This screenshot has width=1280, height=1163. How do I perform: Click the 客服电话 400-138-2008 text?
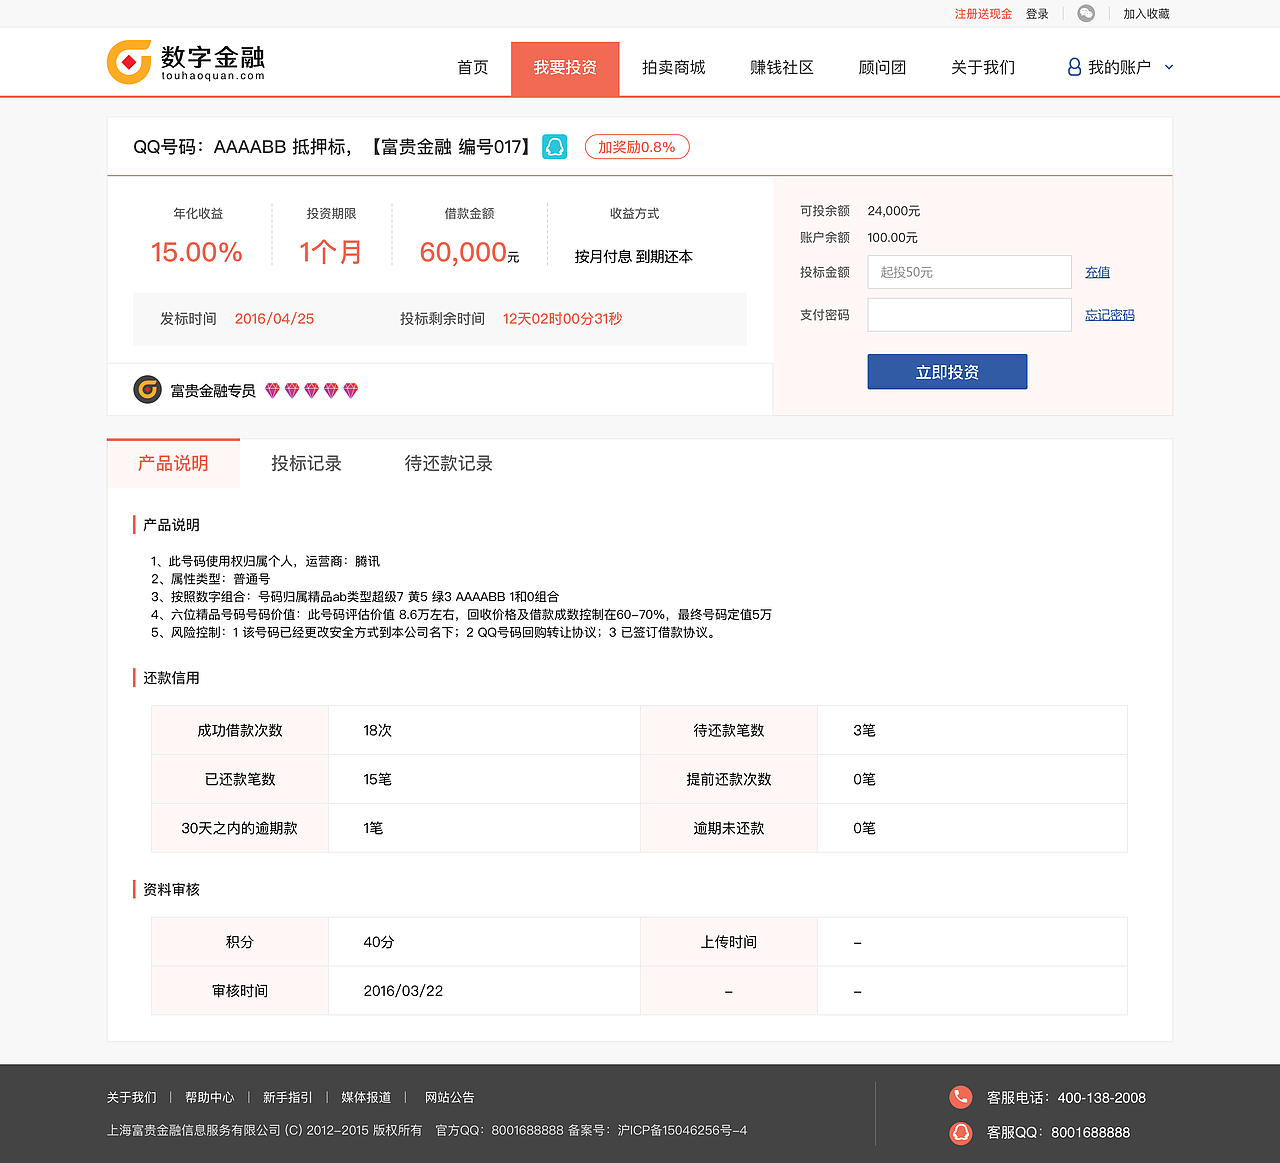[x=1066, y=1098]
